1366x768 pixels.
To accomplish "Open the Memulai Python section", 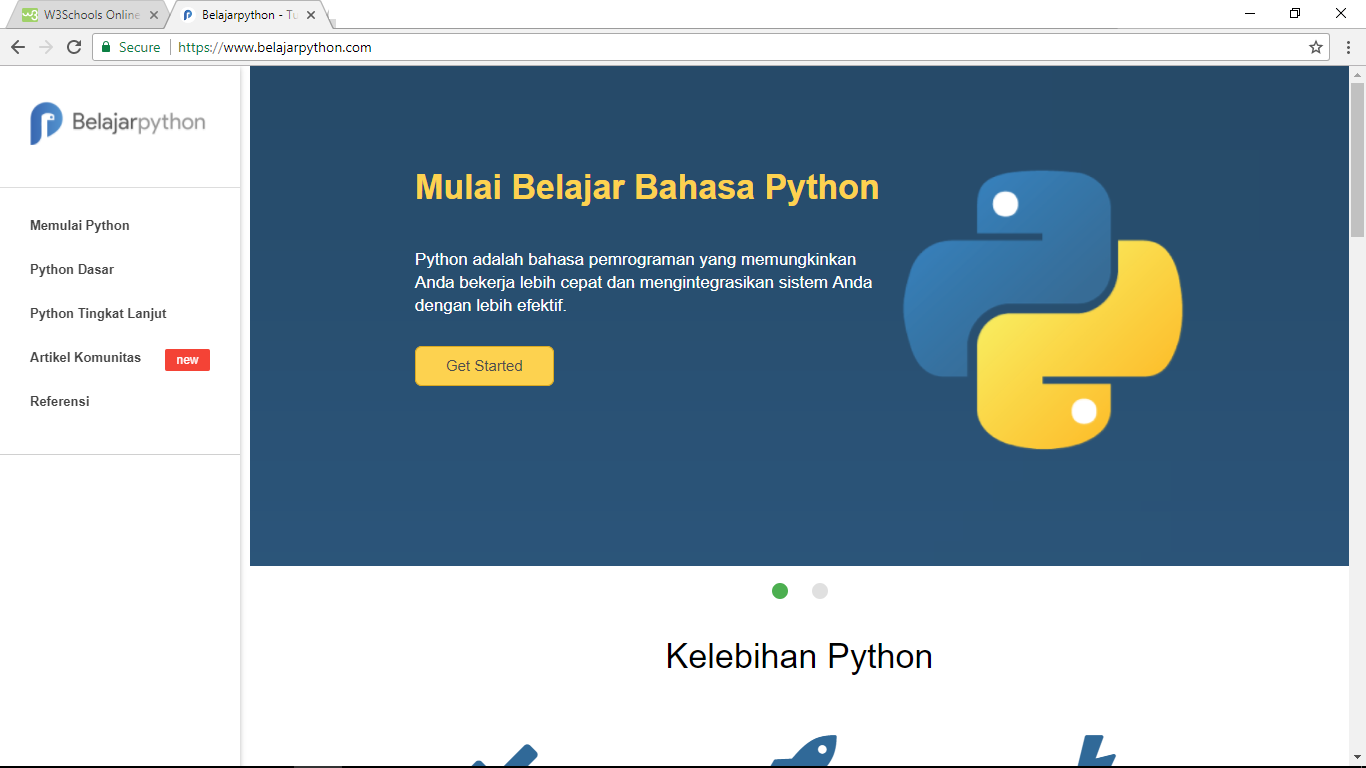I will pos(79,225).
